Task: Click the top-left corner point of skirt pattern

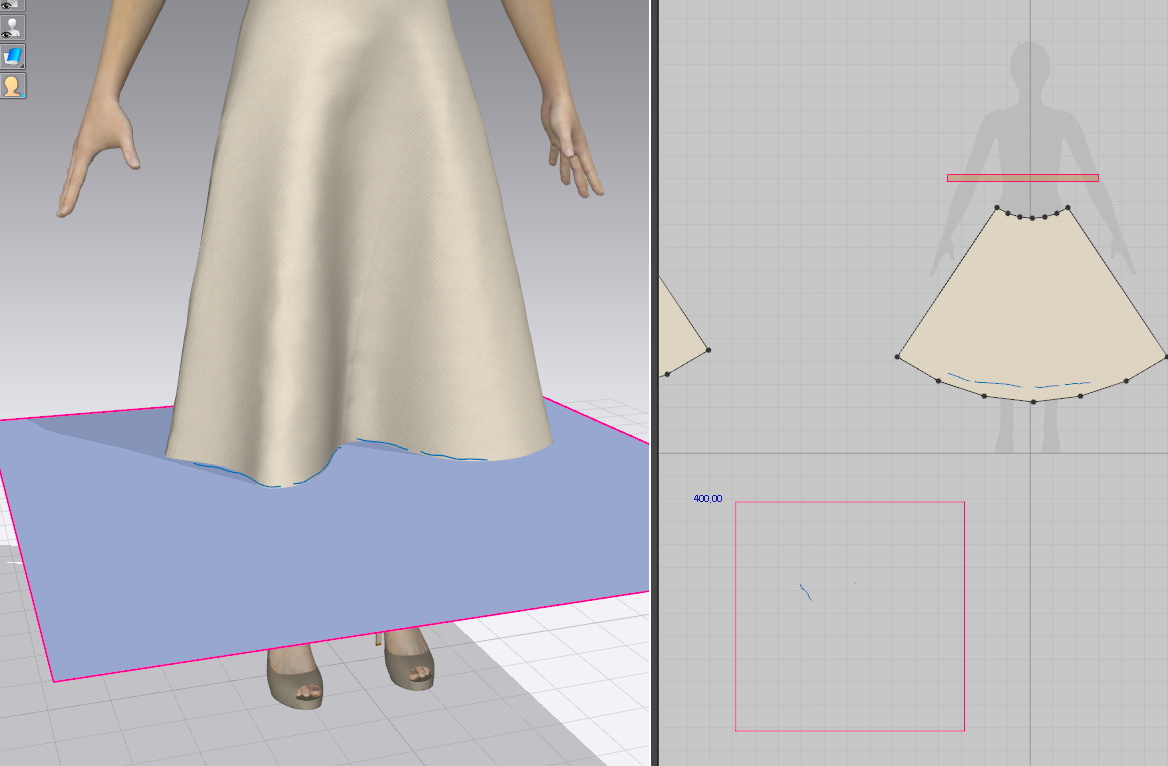Action: click(997, 208)
